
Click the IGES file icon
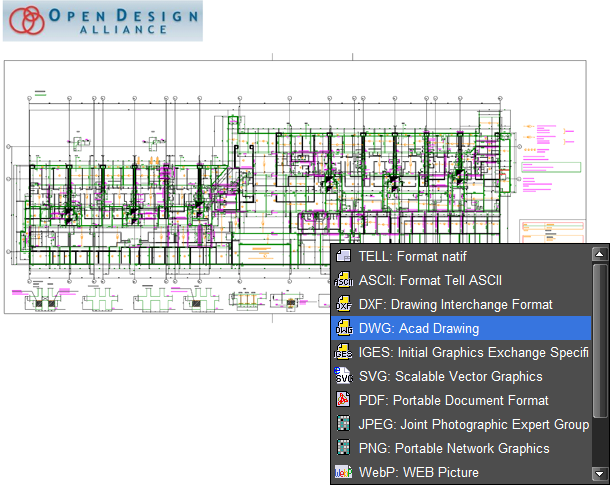click(x=343, y=352)
